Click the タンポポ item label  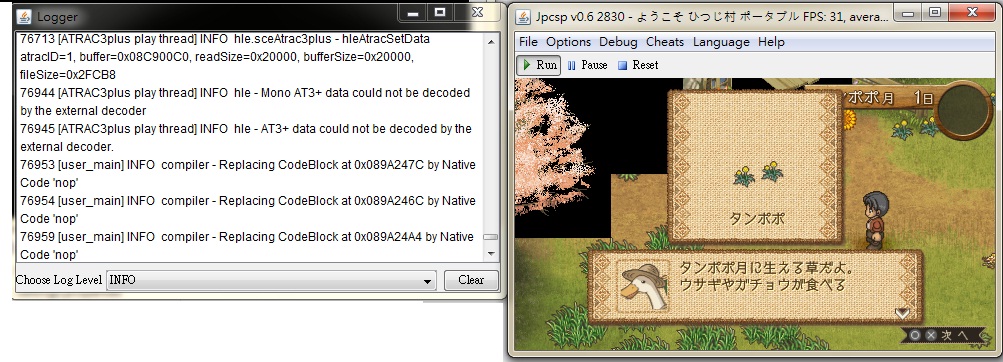point(757,219)
